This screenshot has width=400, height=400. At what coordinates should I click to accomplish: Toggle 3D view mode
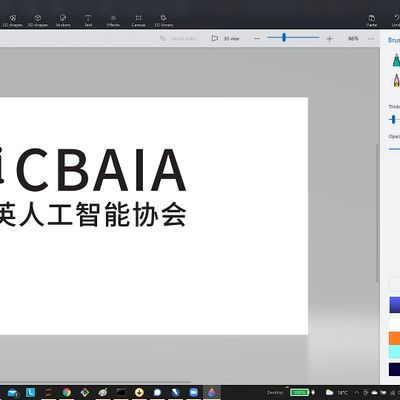(225, 39)
